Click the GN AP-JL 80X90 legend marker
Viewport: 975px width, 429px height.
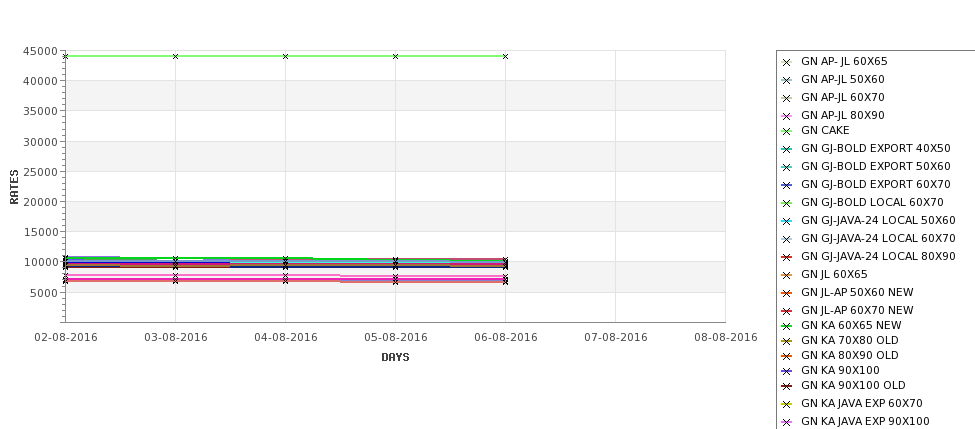pyautogui.click(x=787, y=116)
